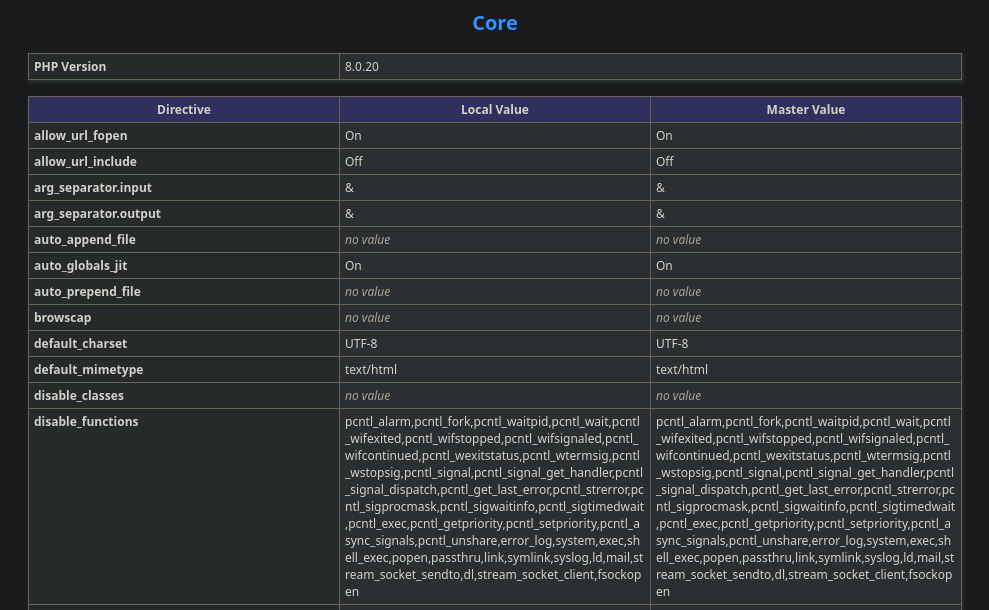Select auto_globals_jit Local Value On
The image size is (989, 610).
click(x=353, y=266)
